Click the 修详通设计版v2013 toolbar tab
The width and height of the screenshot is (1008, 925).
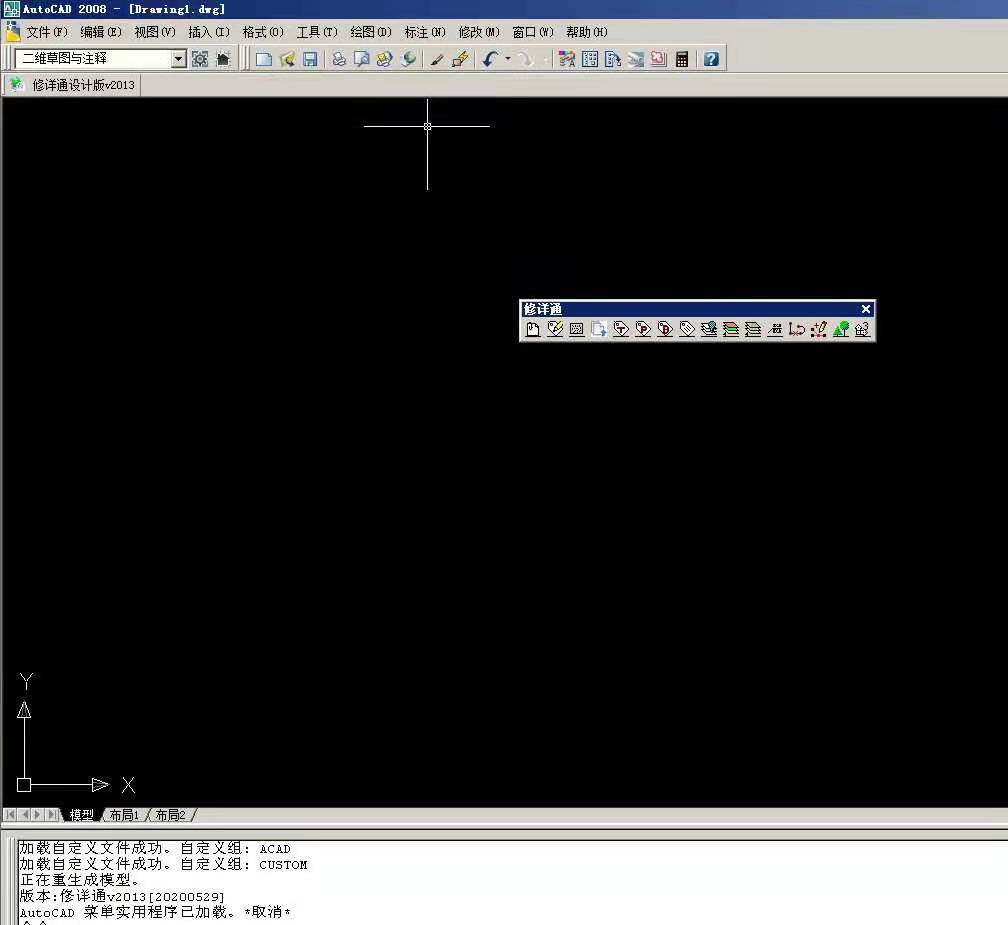tap(72, 85)
